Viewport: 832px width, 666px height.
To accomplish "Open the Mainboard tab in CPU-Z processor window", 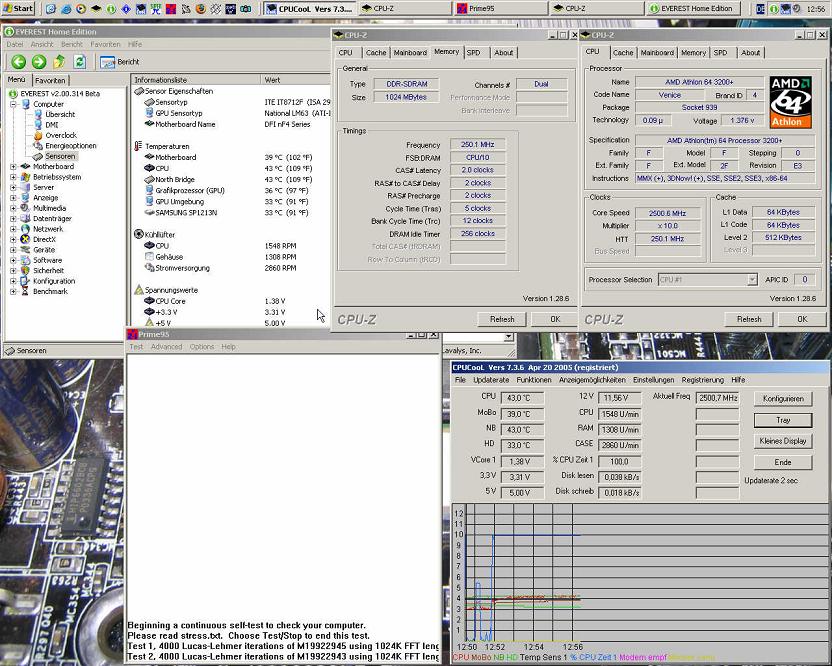I will tap(657, 53).
